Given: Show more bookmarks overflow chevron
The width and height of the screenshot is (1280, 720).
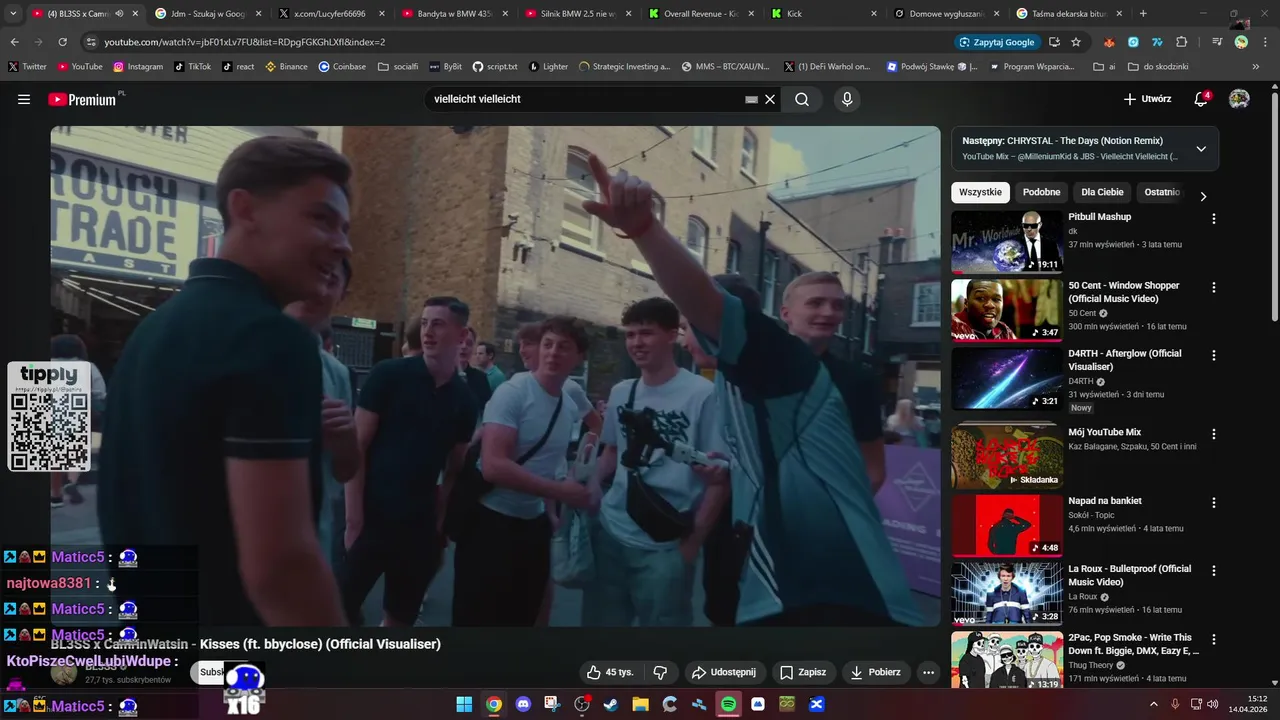Looking at the screenshot, I should pyautogui.click(x=1257, y=66).
